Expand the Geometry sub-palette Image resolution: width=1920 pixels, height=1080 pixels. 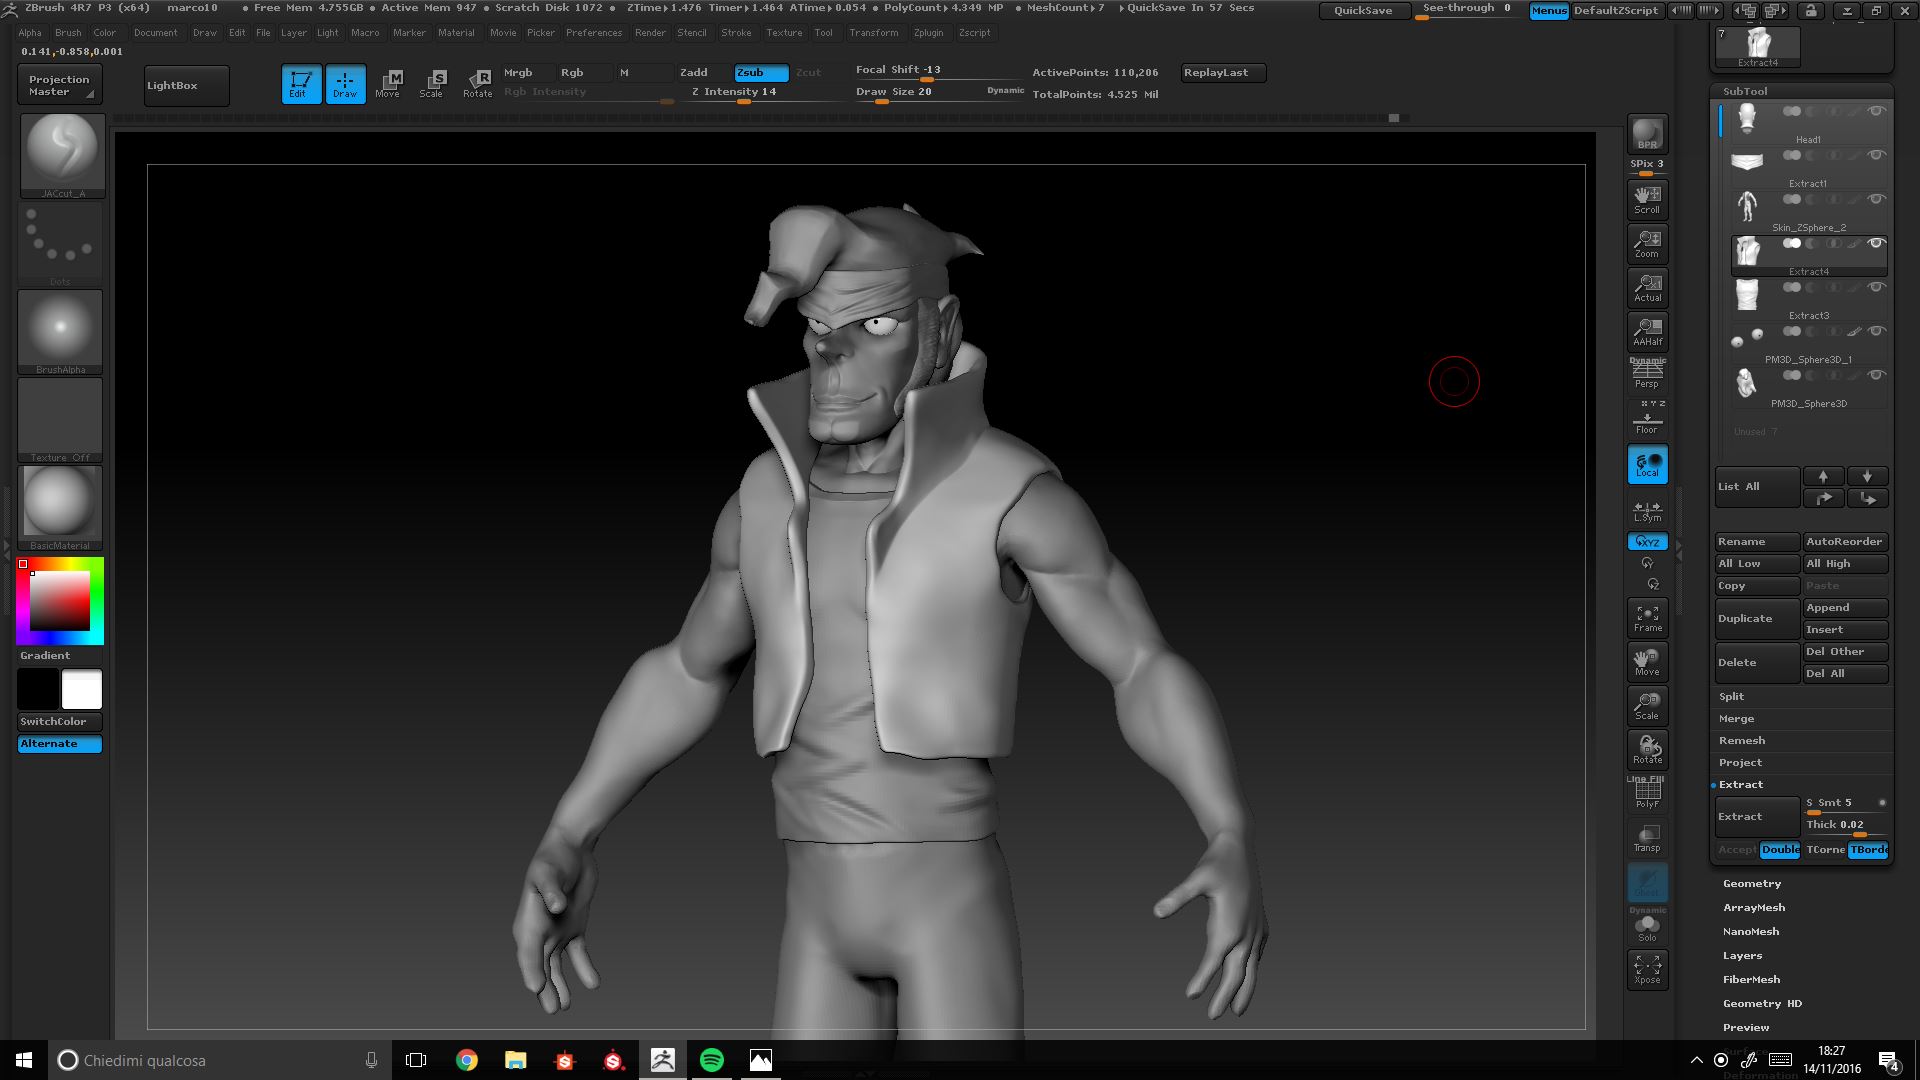pos(1752,884)
